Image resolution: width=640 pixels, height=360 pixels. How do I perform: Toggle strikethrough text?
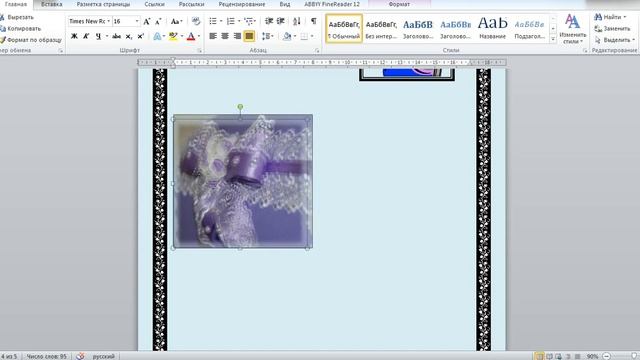click(116, 36)
